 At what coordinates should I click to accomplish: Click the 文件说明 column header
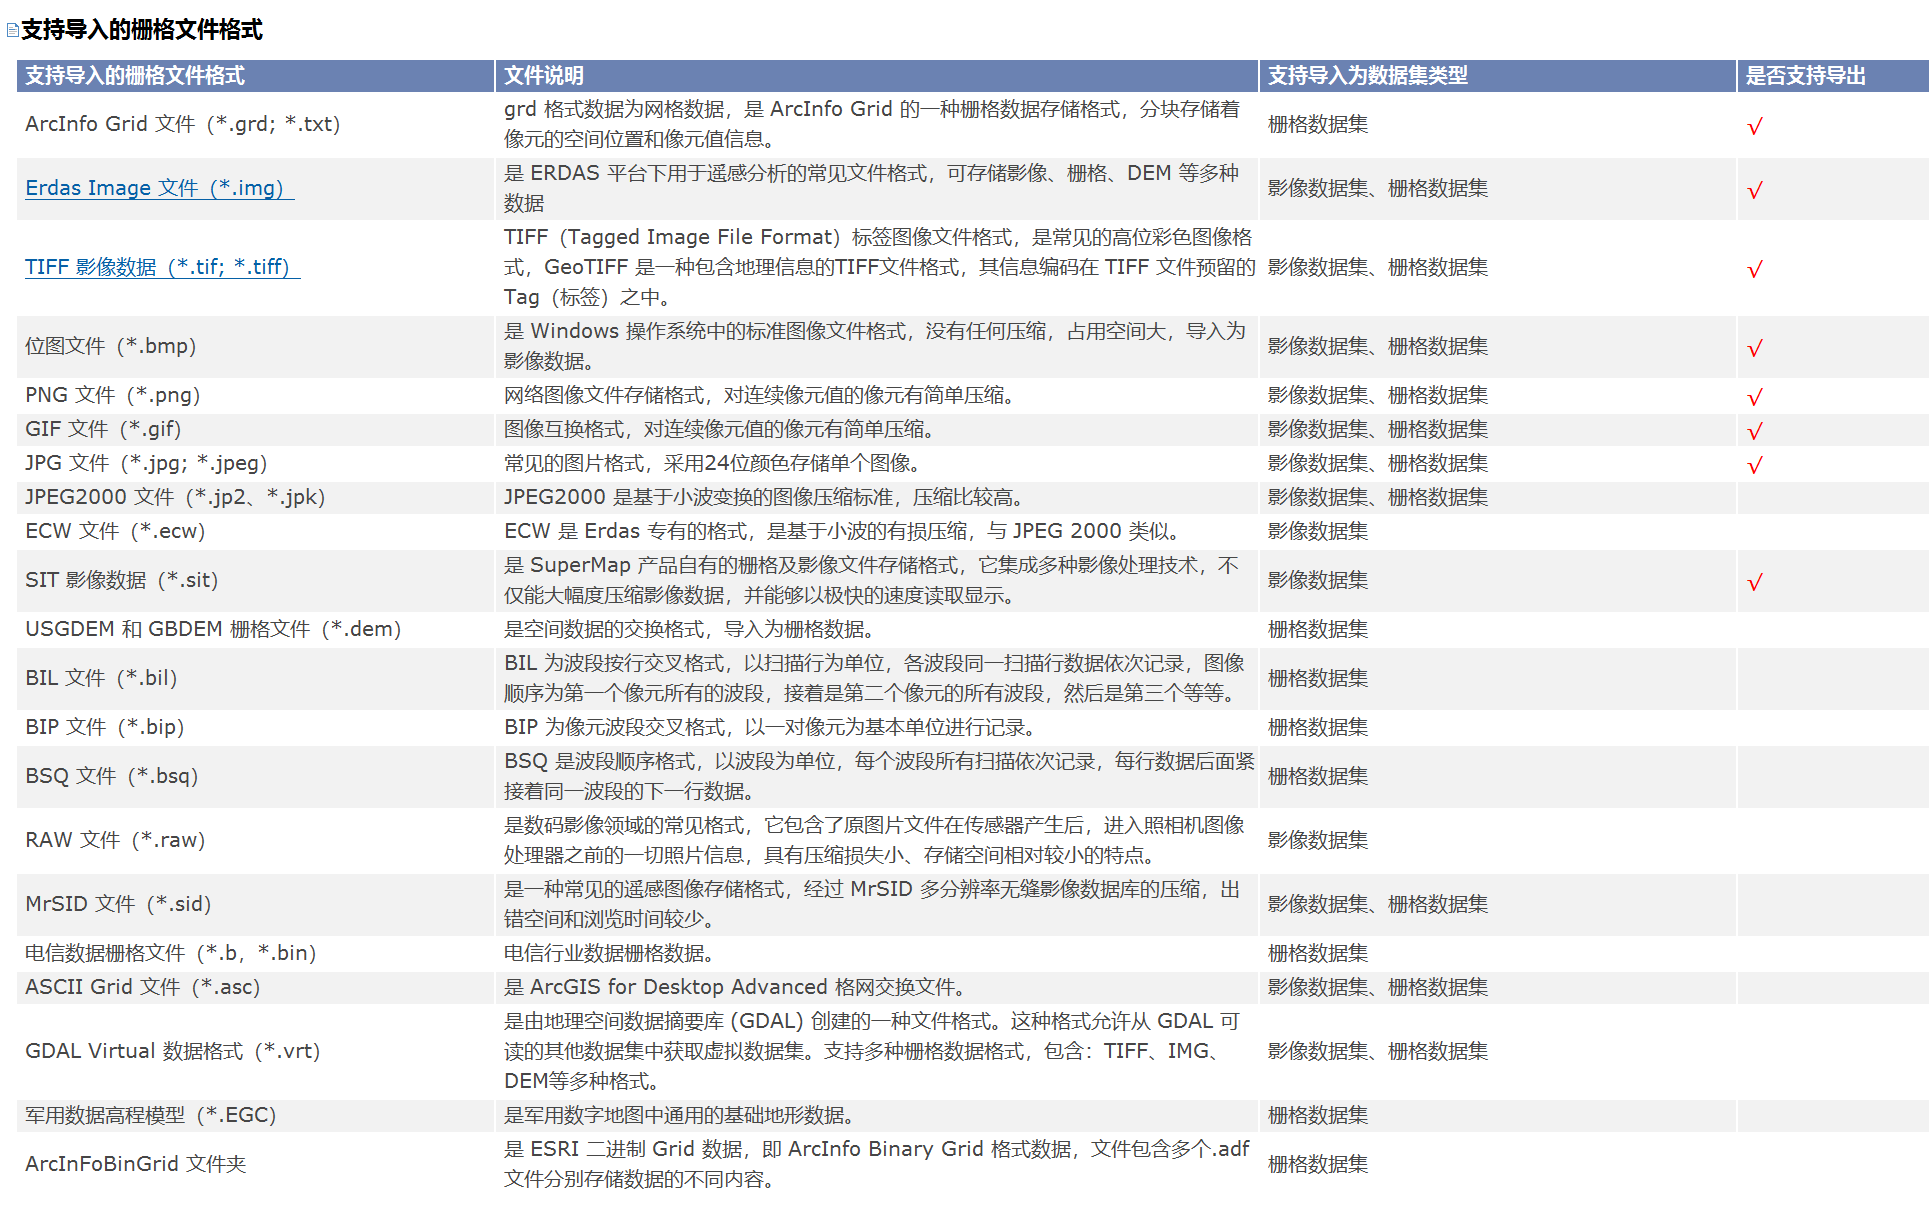pyautogui.click(x=544, y=76)
